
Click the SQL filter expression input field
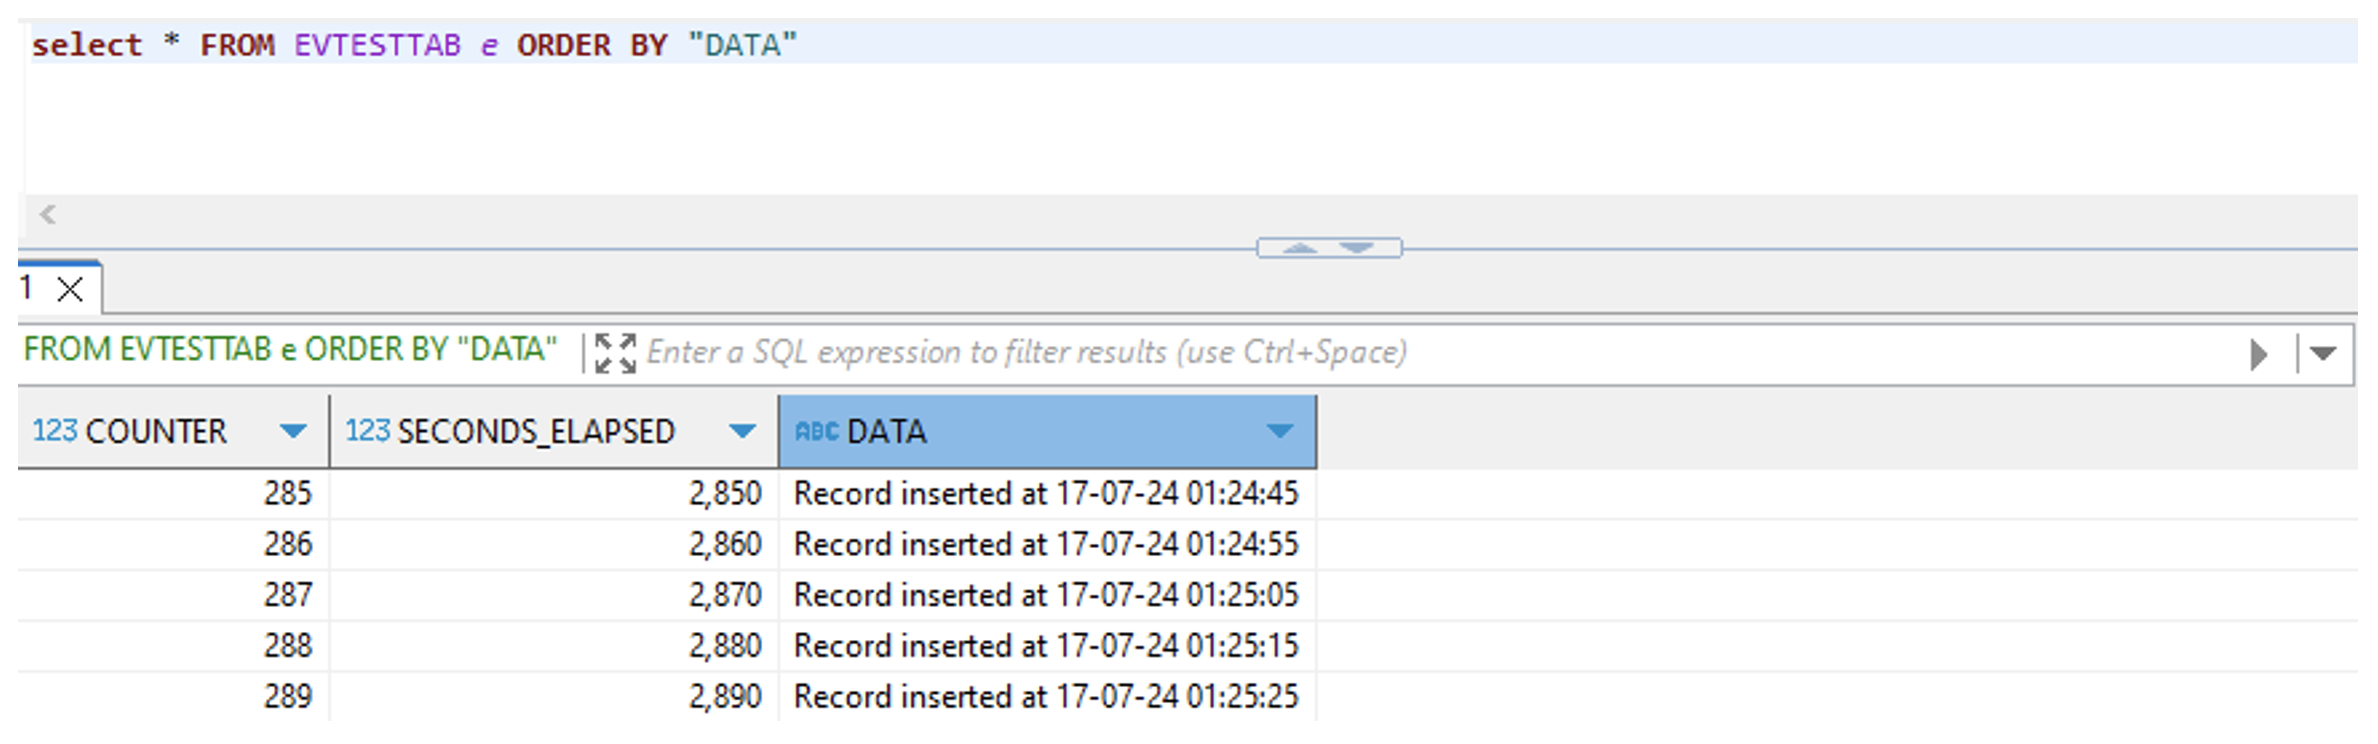click(x=1400, y=353)
